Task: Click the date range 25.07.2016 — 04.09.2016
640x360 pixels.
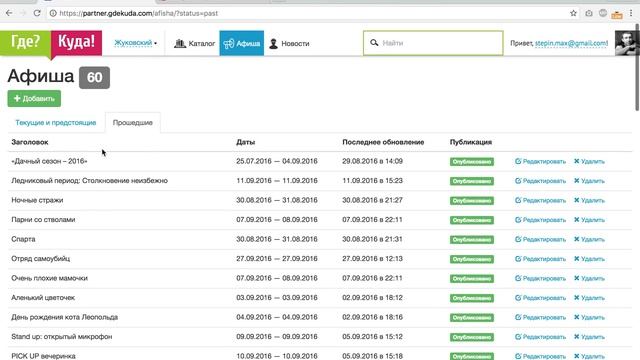Action: point(277,161)
